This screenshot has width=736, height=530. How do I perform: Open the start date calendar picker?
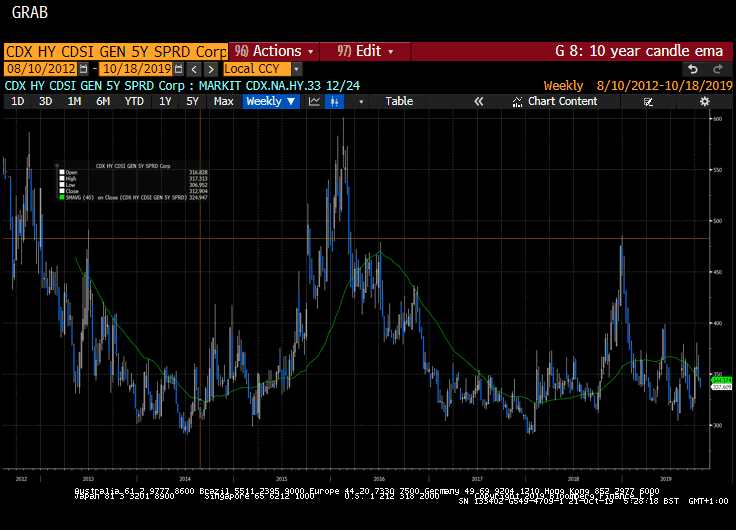83,69
